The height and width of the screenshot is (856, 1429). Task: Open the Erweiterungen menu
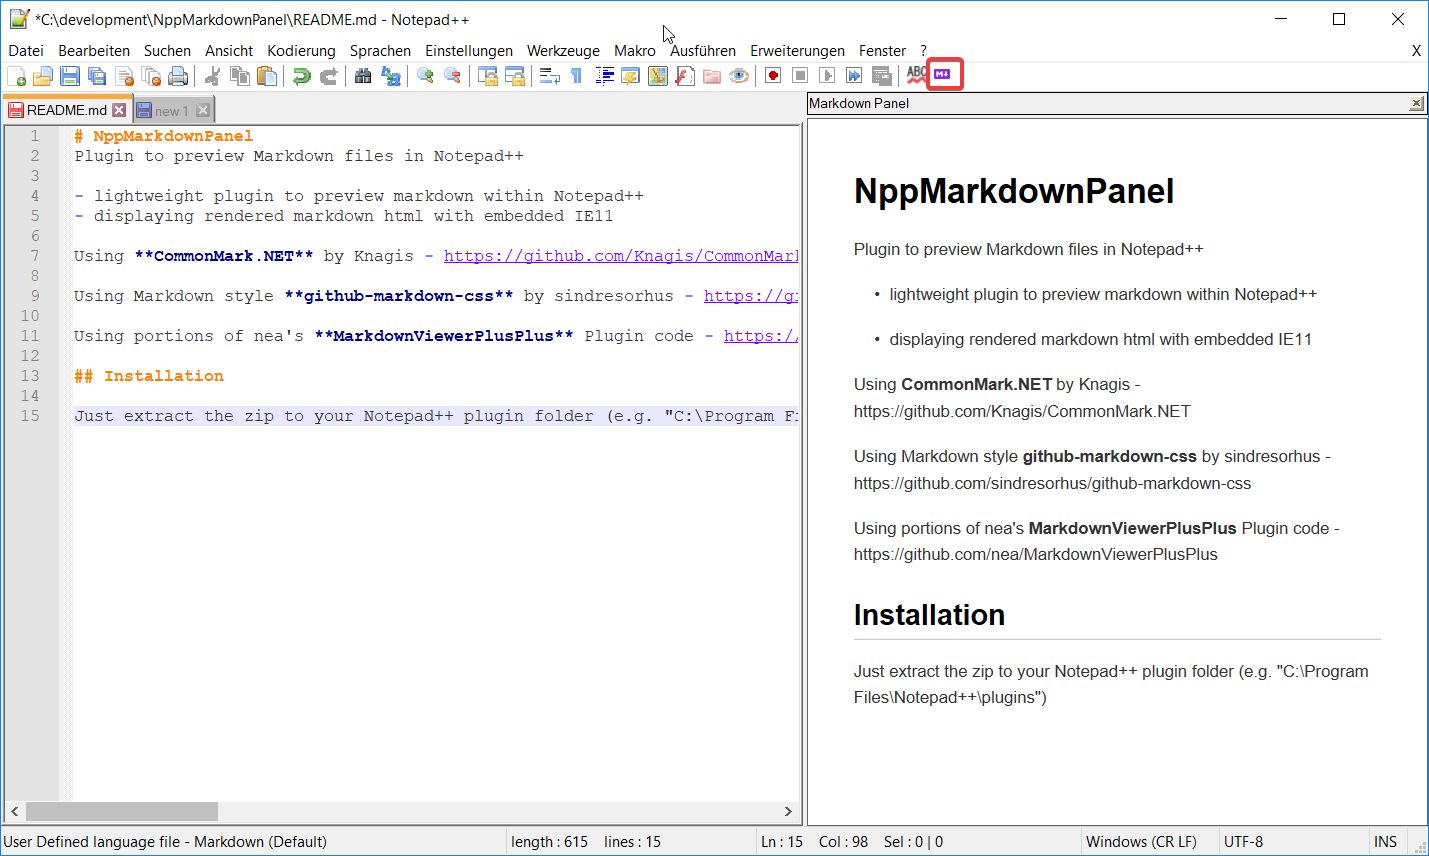click(797, 50)
